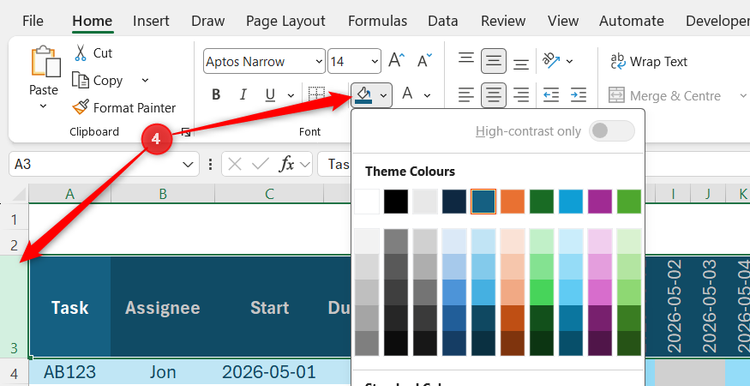The image size is (750, 386).
Task: Switch to the Draw tab
Action: tap(208, 21)
